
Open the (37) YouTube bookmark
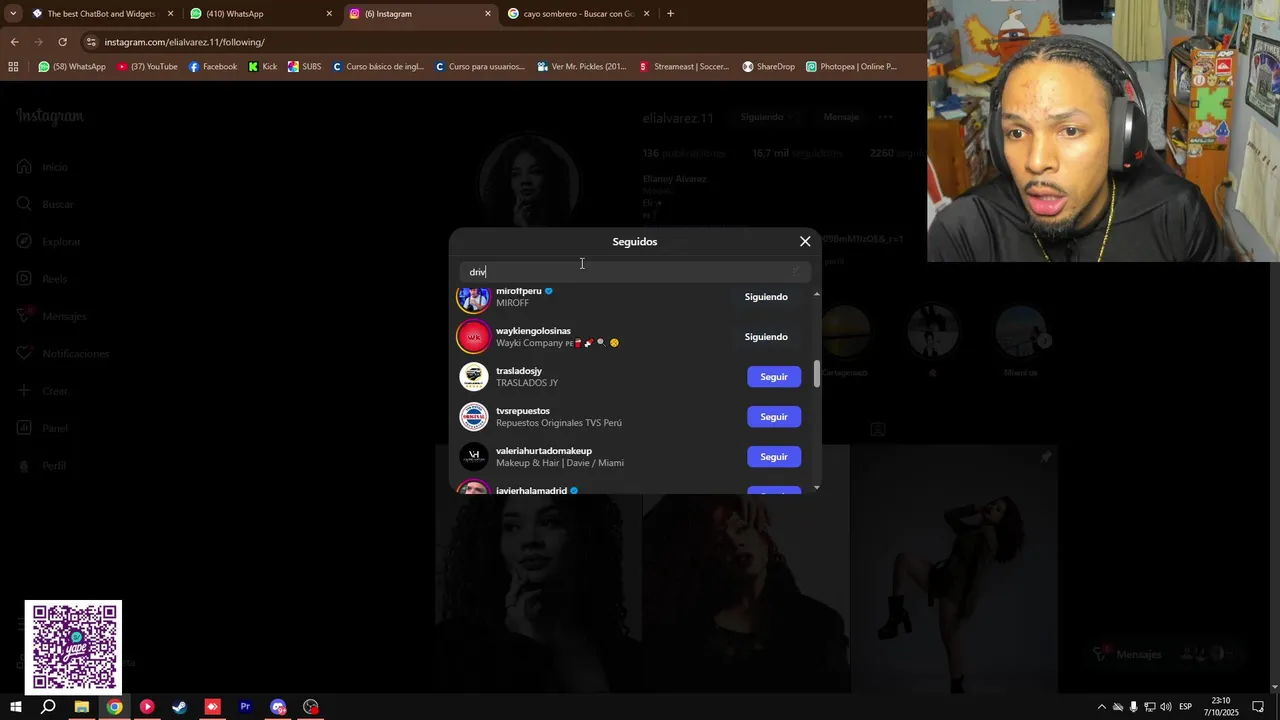coord(147,67)
